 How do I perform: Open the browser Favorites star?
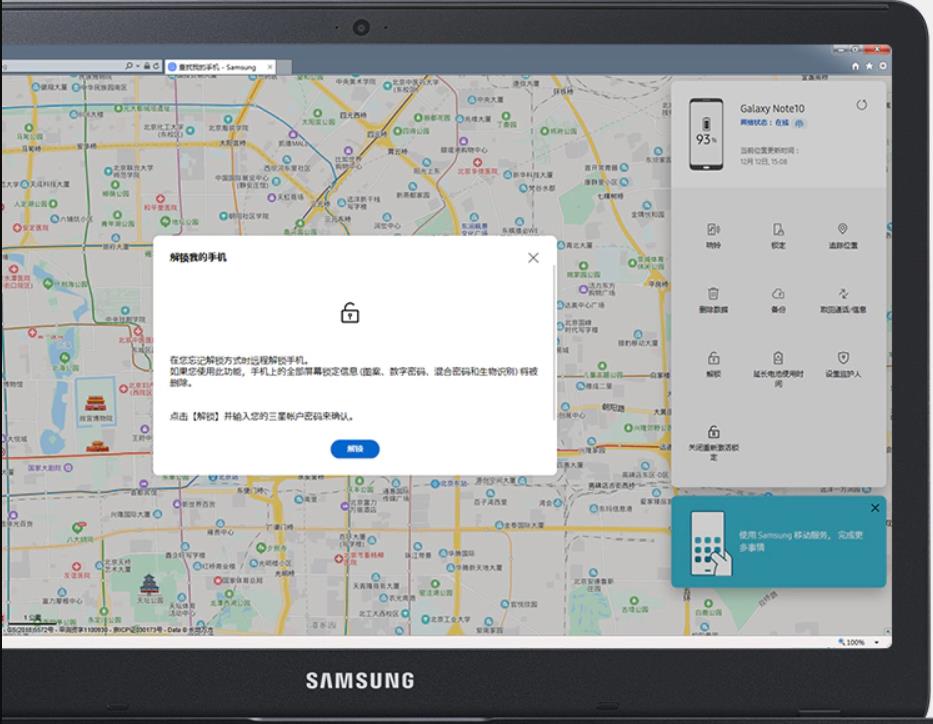(869, 66)
